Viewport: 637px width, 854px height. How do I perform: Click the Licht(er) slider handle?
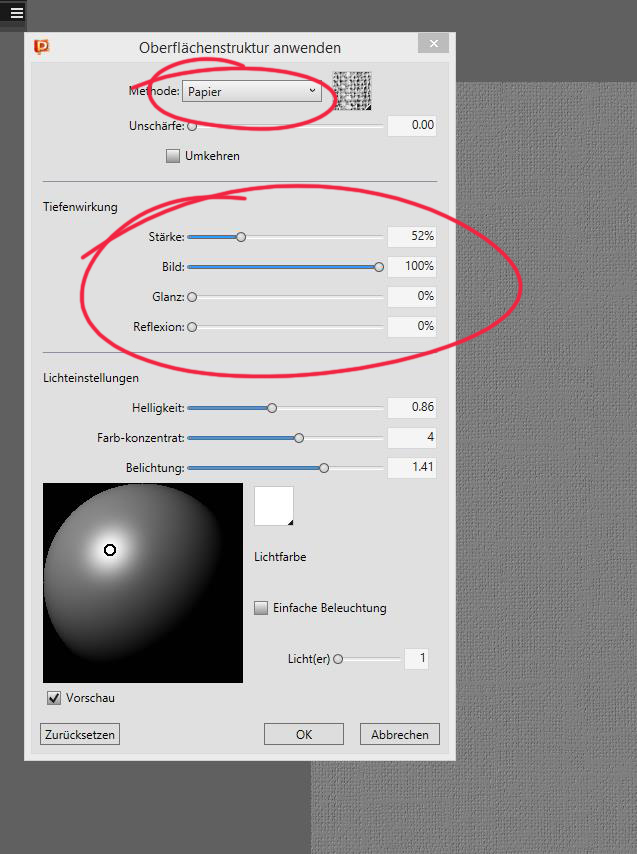[338, 659]
